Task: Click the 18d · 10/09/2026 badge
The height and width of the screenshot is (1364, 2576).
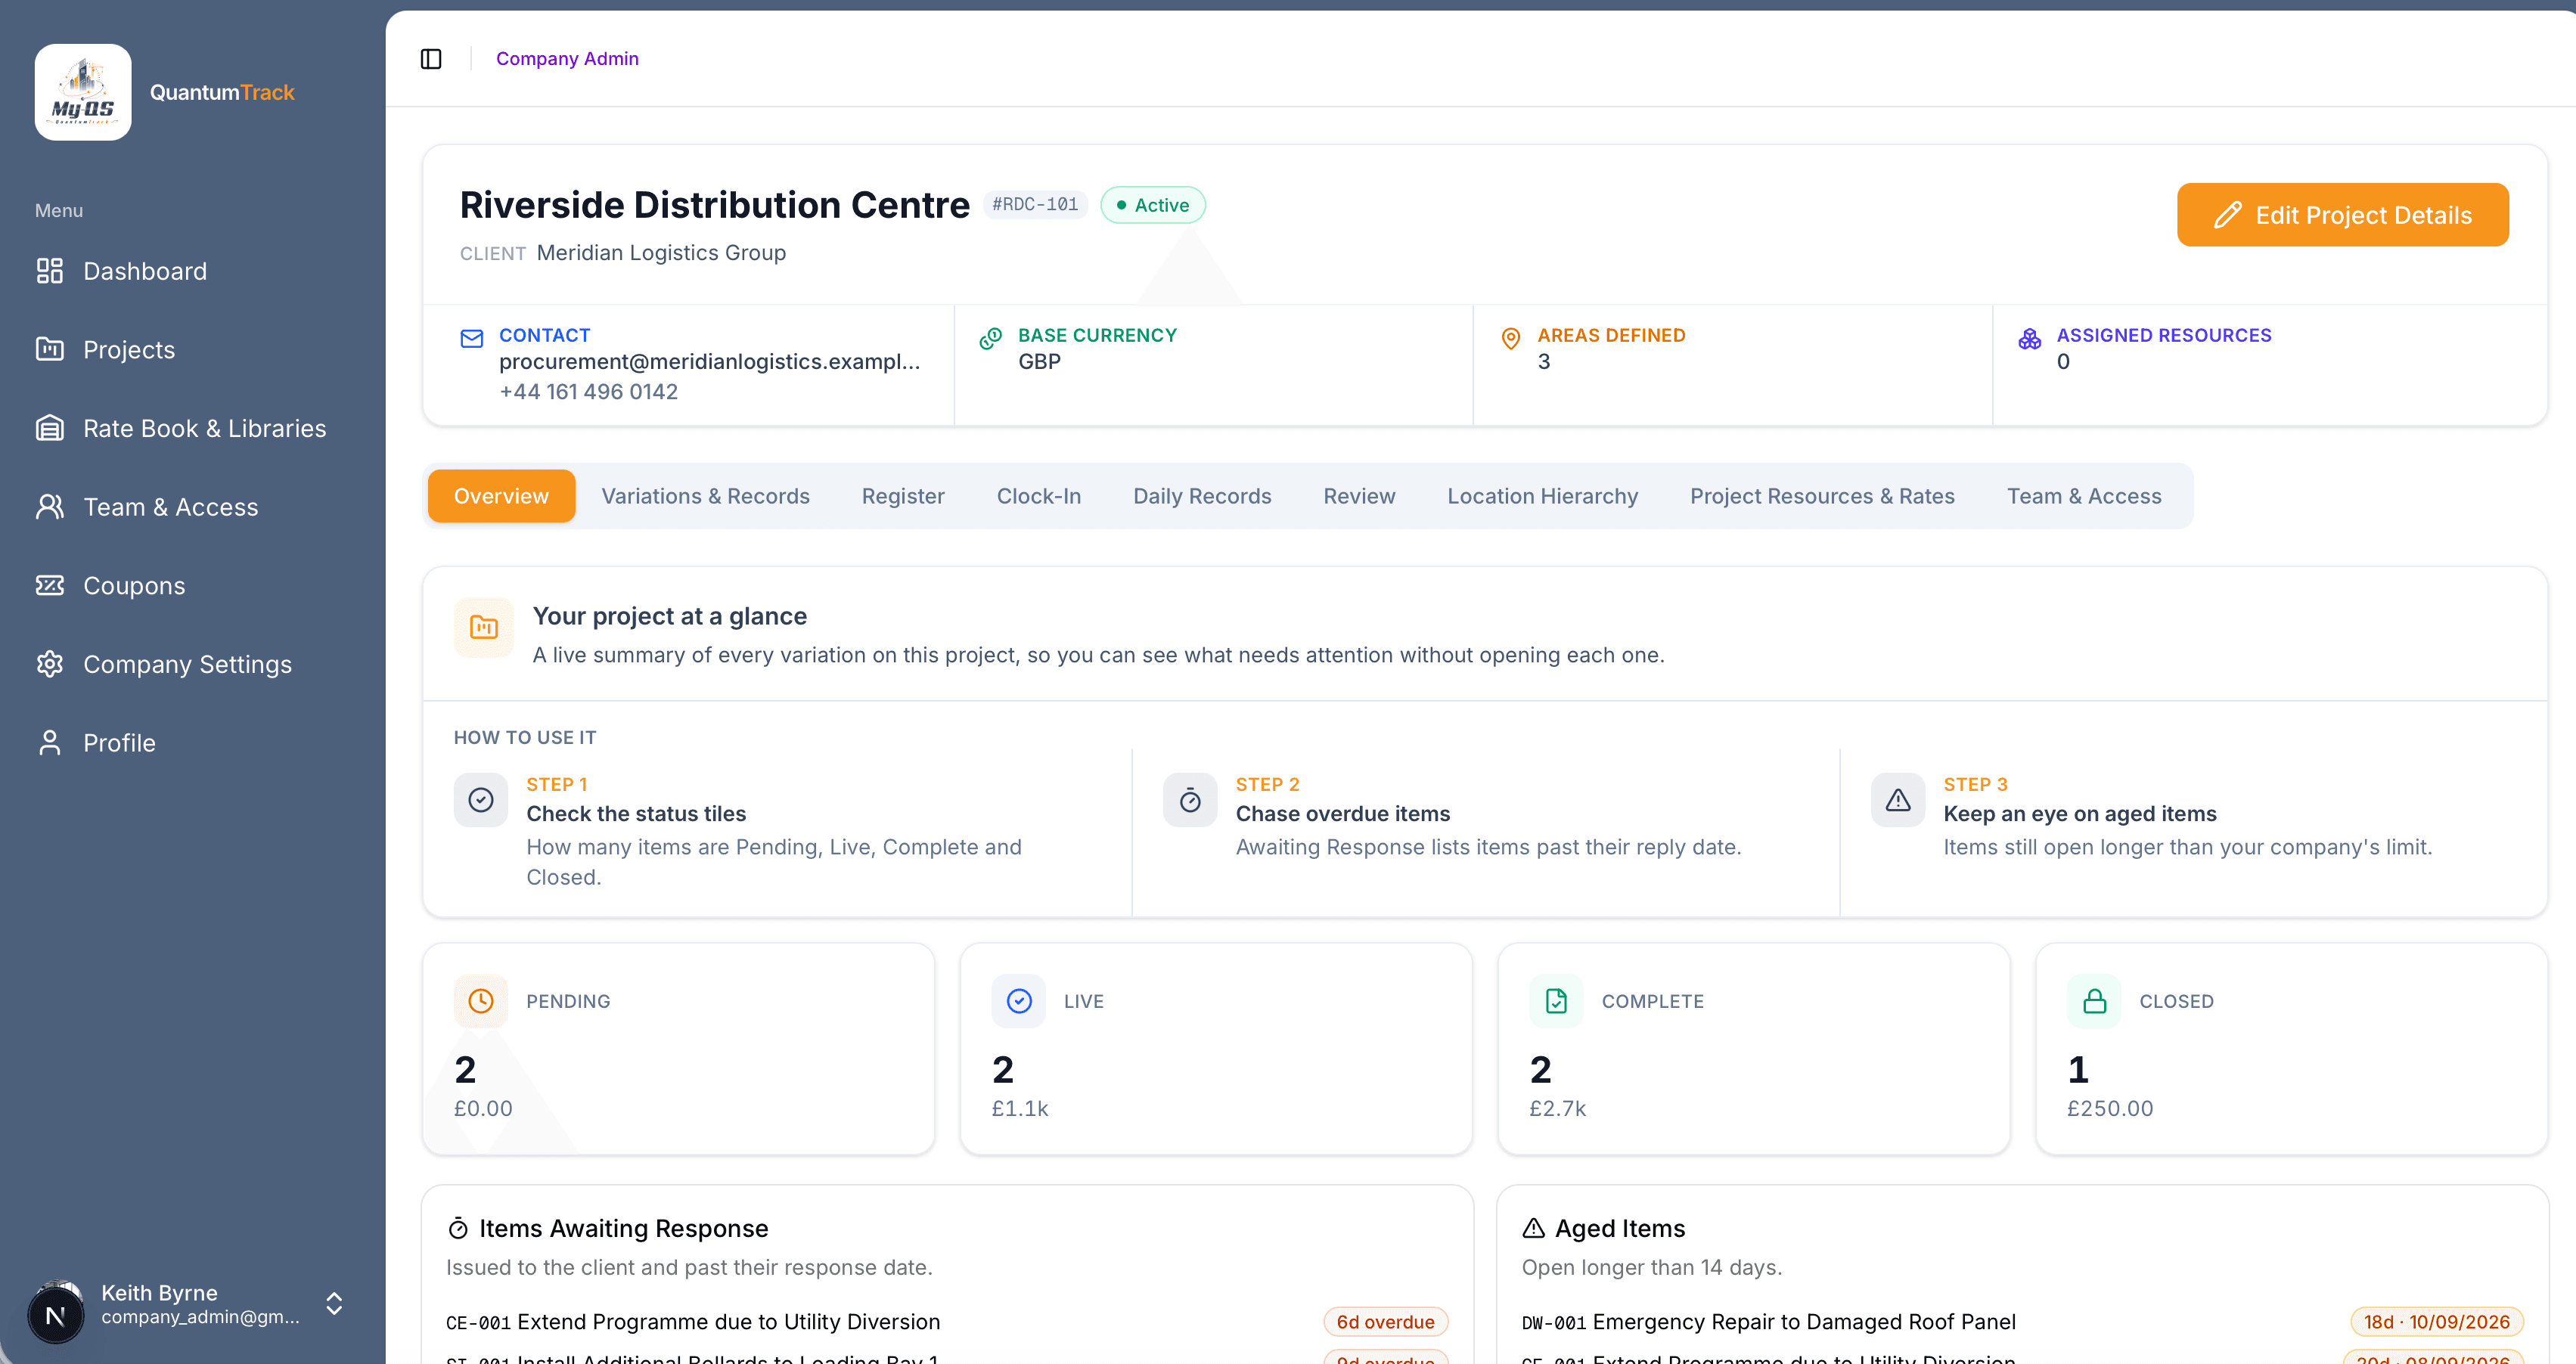Action: (2436, 1322)
